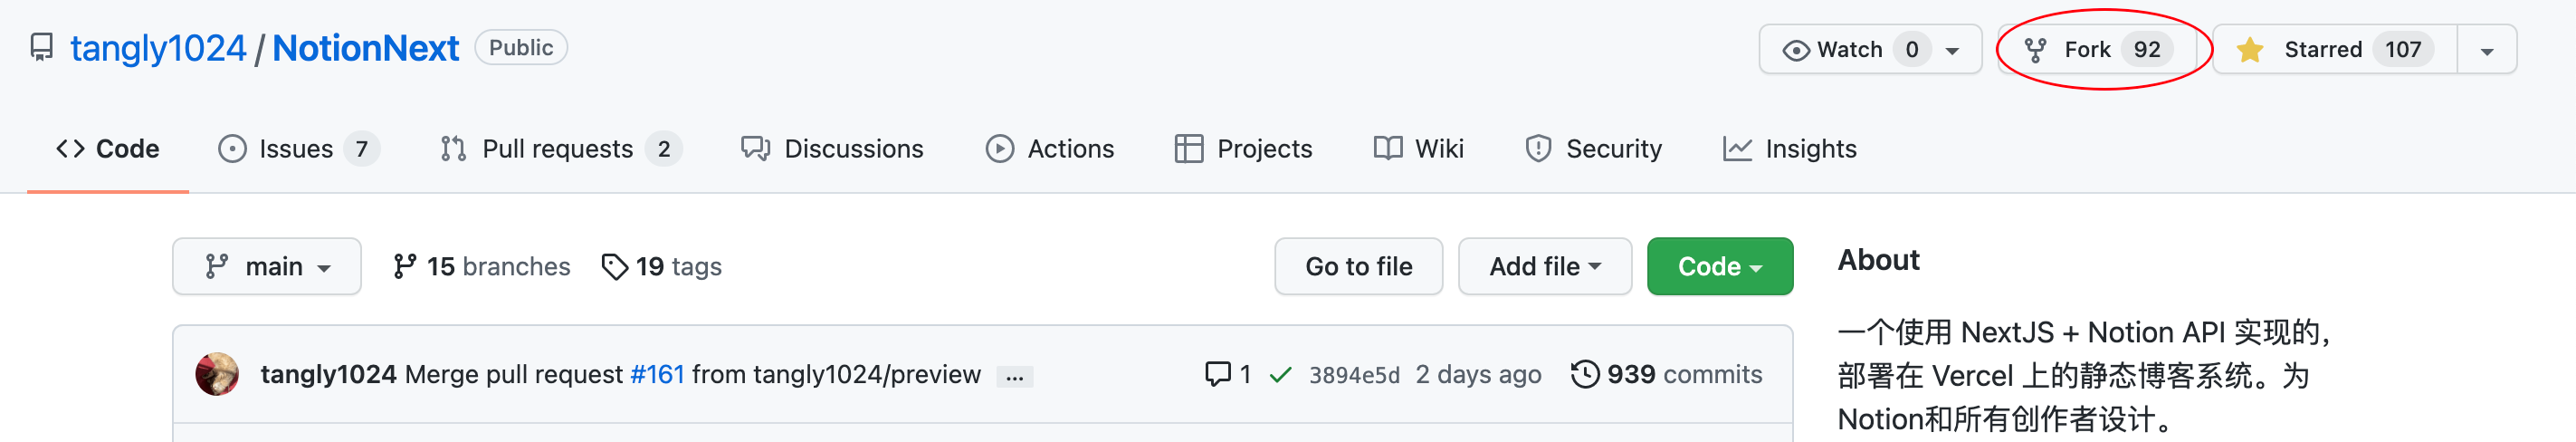Viewport: 2576px width, 442px height.
Task: Click the repository book icon beside tangly1024
Action: click(41, 48)
